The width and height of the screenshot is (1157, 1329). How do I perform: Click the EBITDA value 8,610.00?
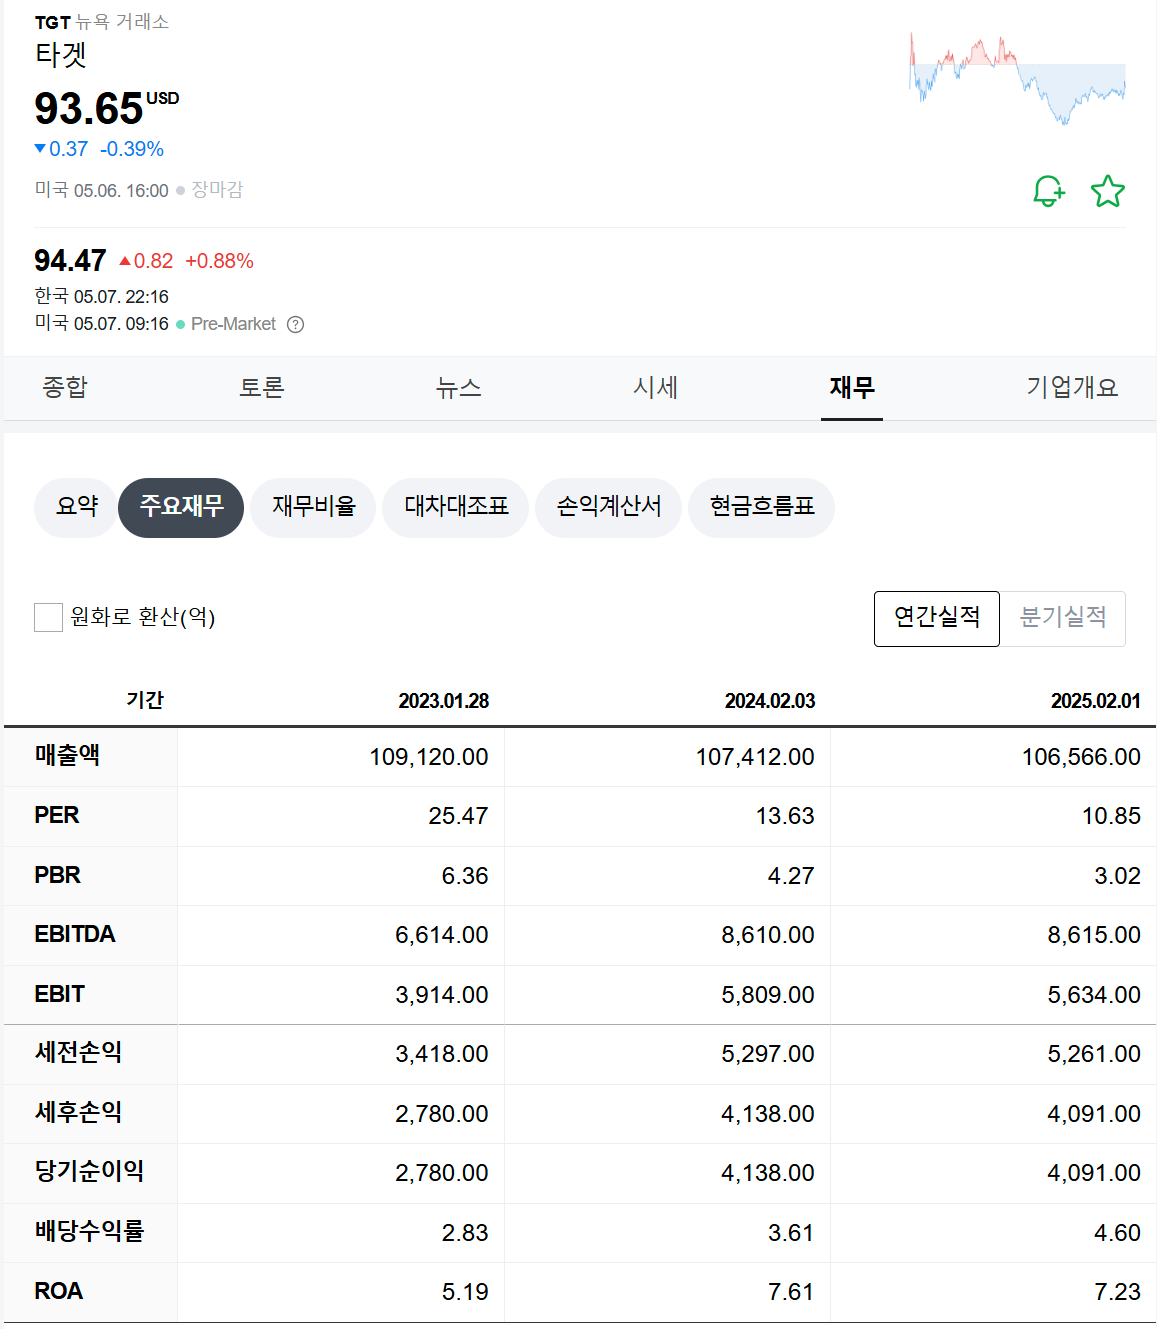click(768, 935)
